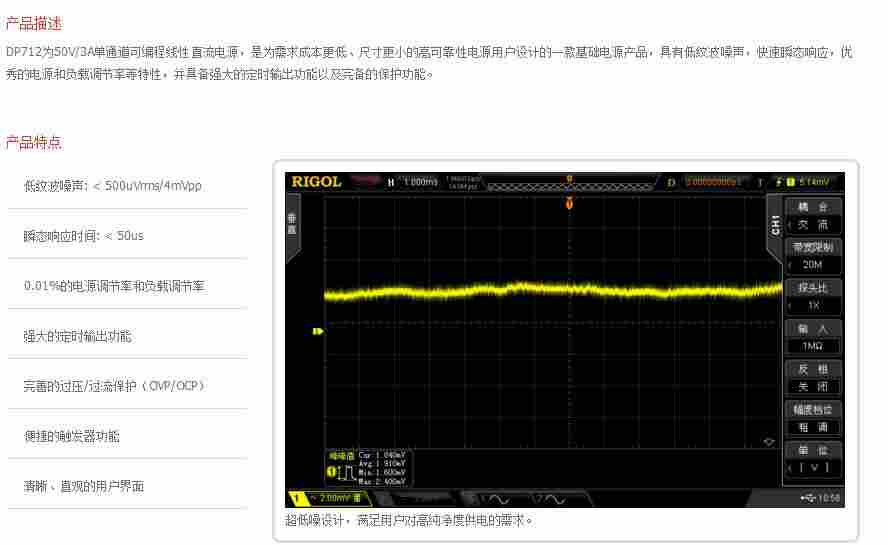Viewport: 888px width, 545px height.
Task: Open the 耦合 coupling menu option
Action: pyautogui.click(x=813, y=215)
